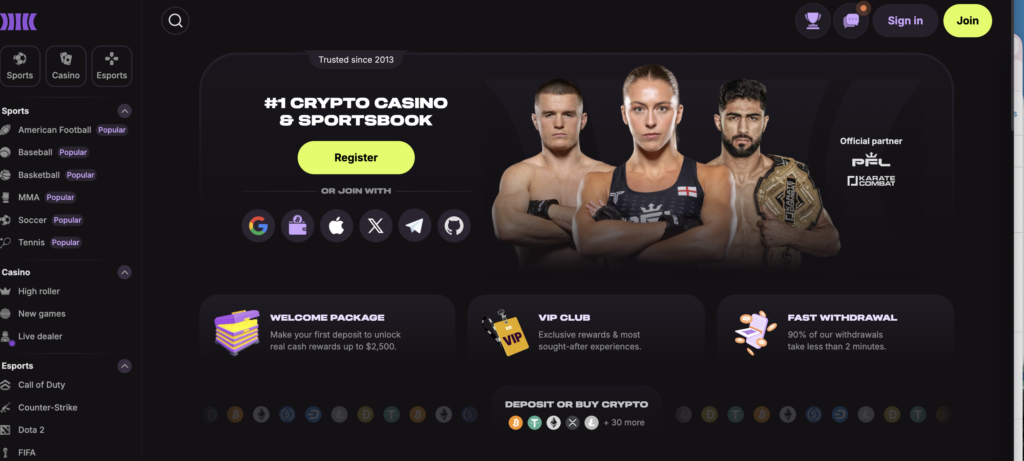The image size is (1024, 461).
Task: Join with crypto wallet icon
Action: point(297,226)
